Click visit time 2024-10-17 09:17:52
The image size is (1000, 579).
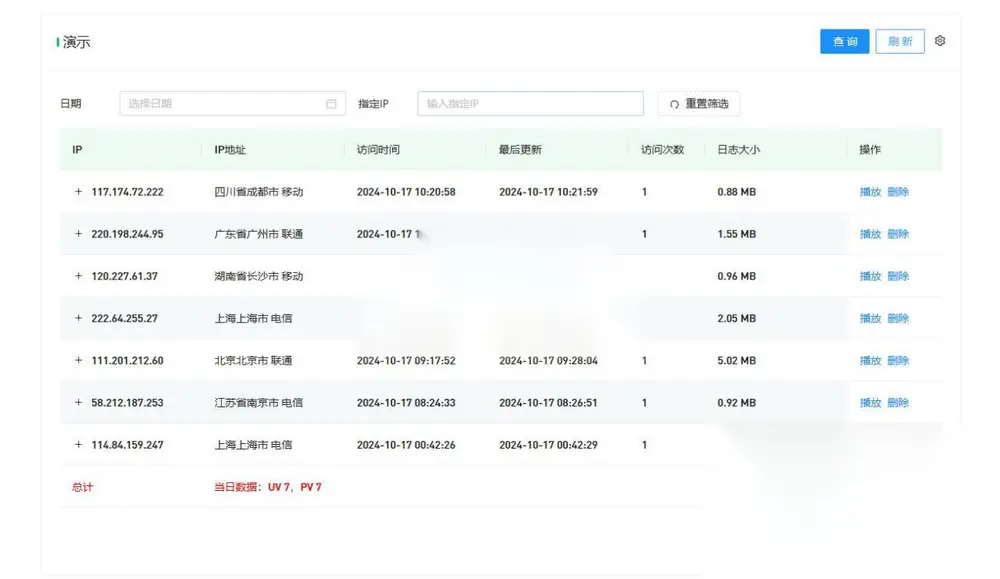pyautogui.click(x=406, y=360)
